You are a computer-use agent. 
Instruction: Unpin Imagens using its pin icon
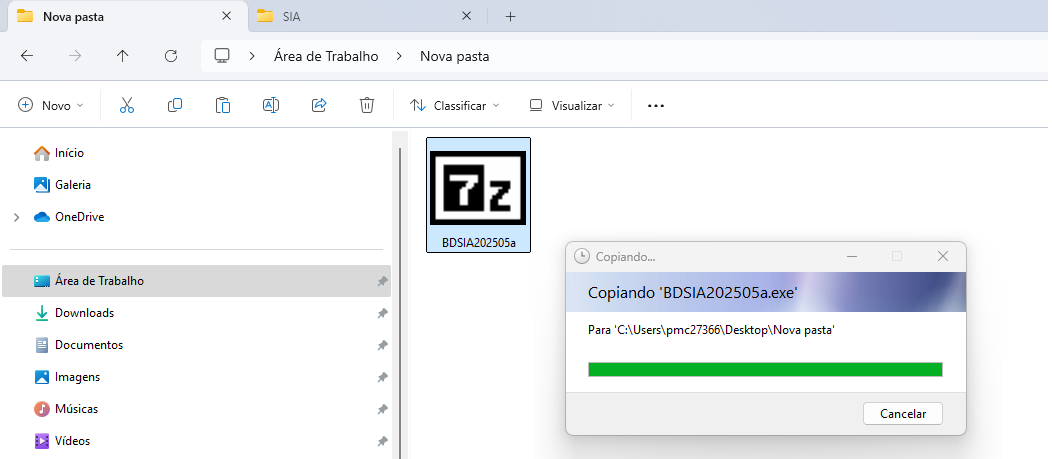(382, 378)
